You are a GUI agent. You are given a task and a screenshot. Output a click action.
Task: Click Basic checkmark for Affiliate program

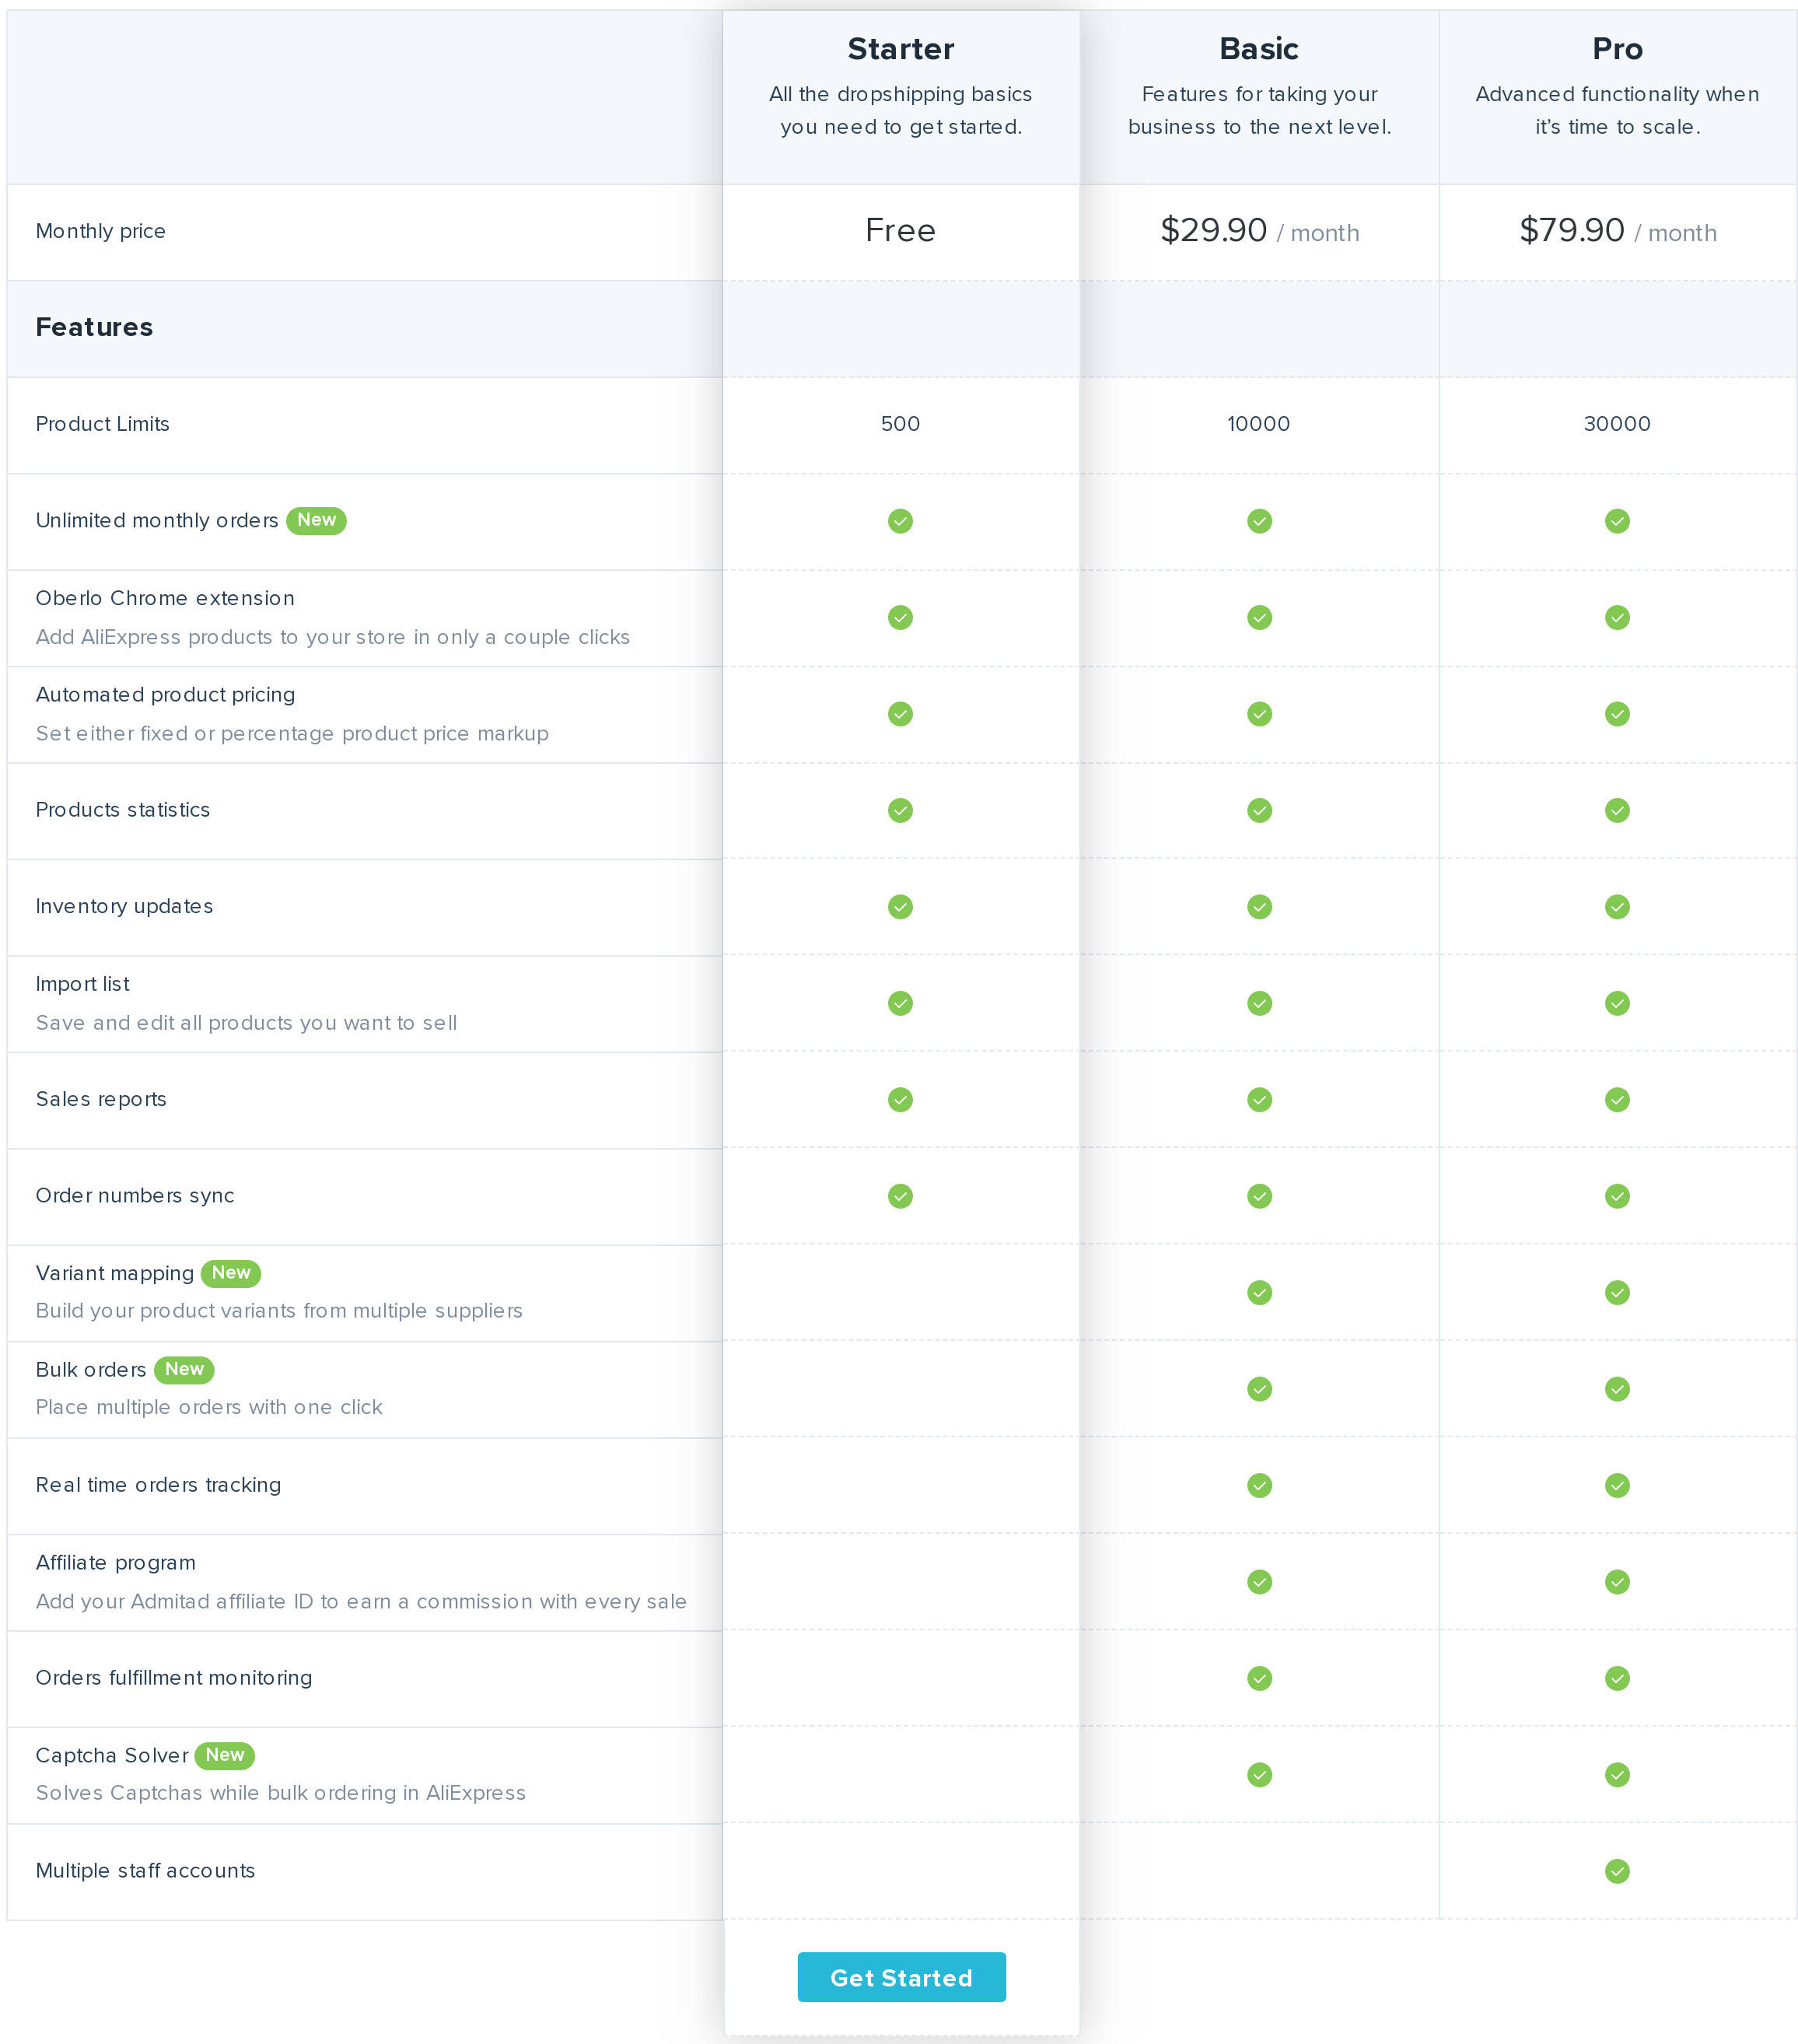pos(1259,1581)
